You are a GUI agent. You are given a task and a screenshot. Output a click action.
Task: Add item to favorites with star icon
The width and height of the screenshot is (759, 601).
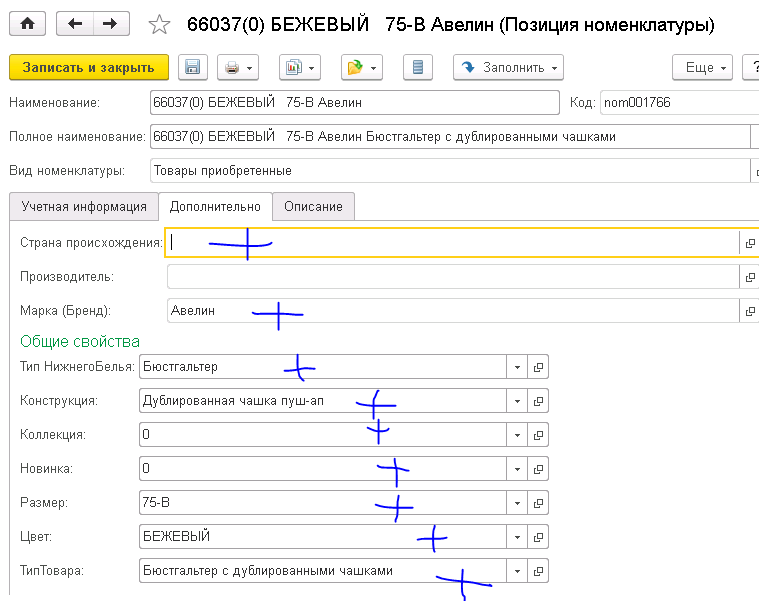158,23
